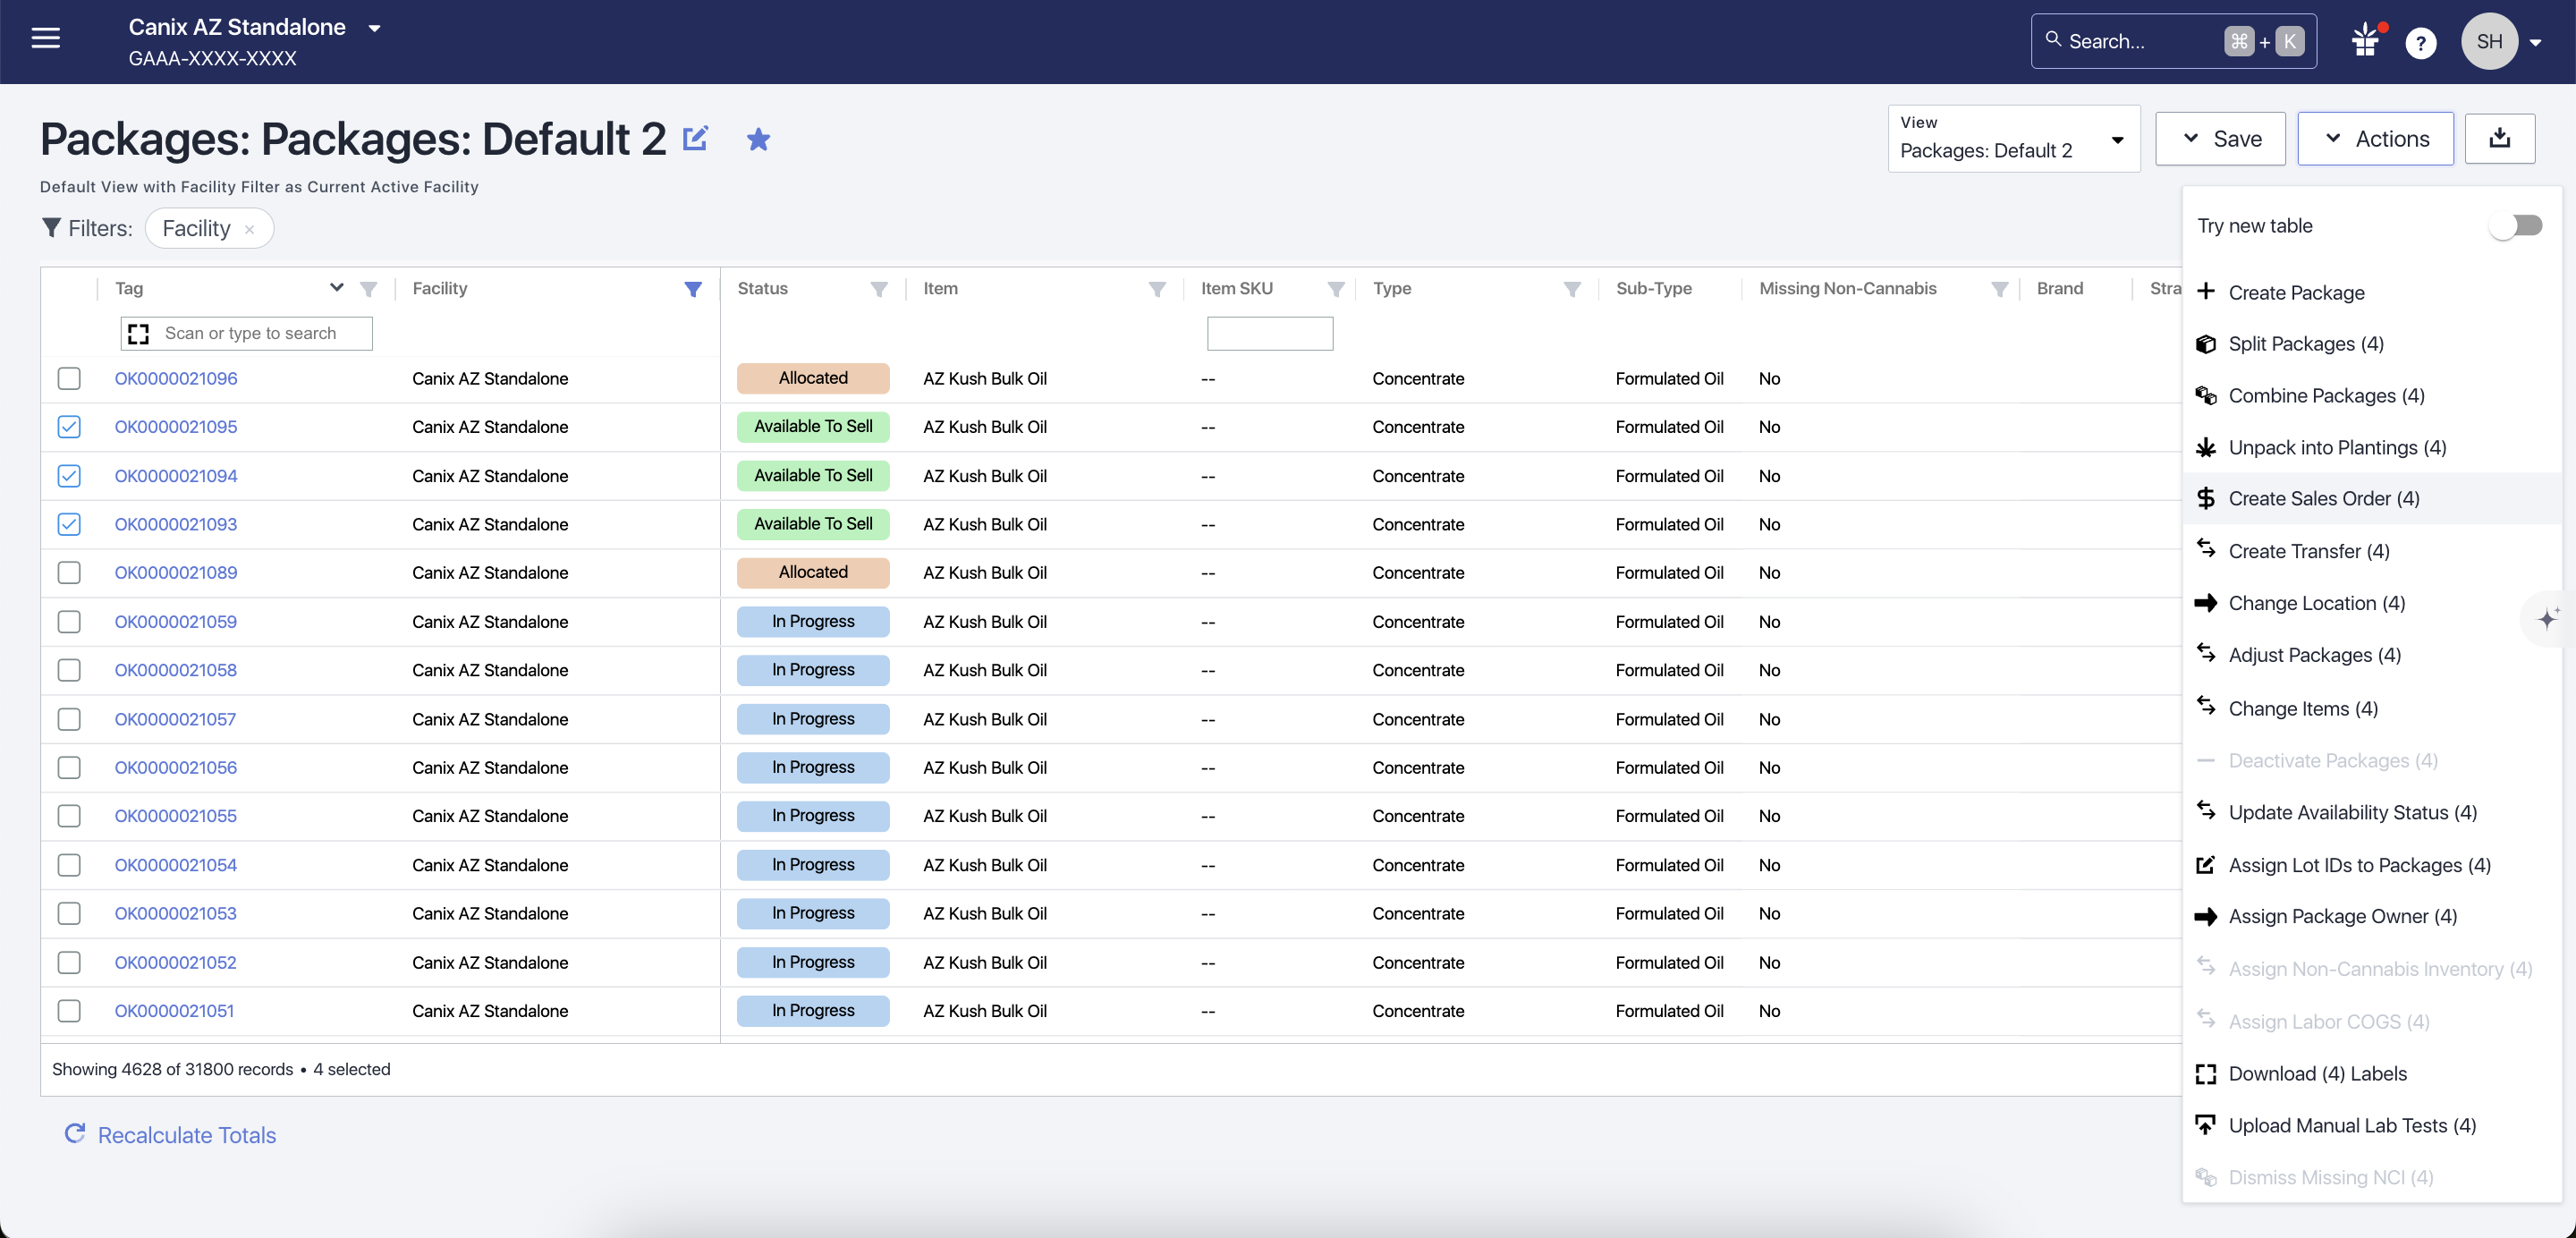Open package link OK0000021058
The height and width of the screenshot is (1238, 2576).
point(176,670)
